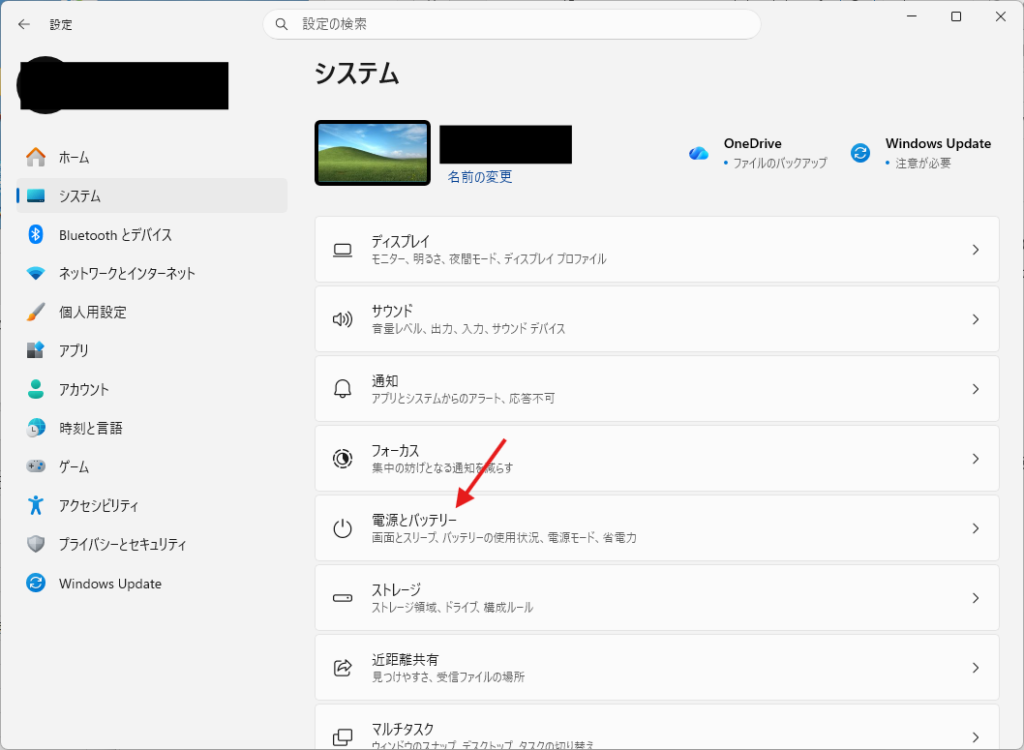
Task: Click the 名前の変更 link
Action: (480, 176)
